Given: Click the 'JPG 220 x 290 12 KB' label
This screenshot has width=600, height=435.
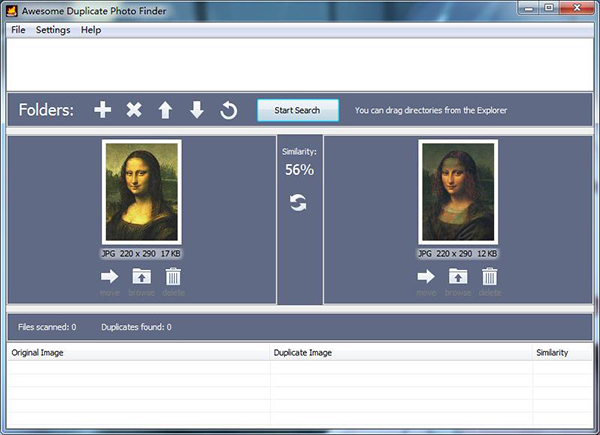Looking at the screenshot, I should (x=458, y=253).
